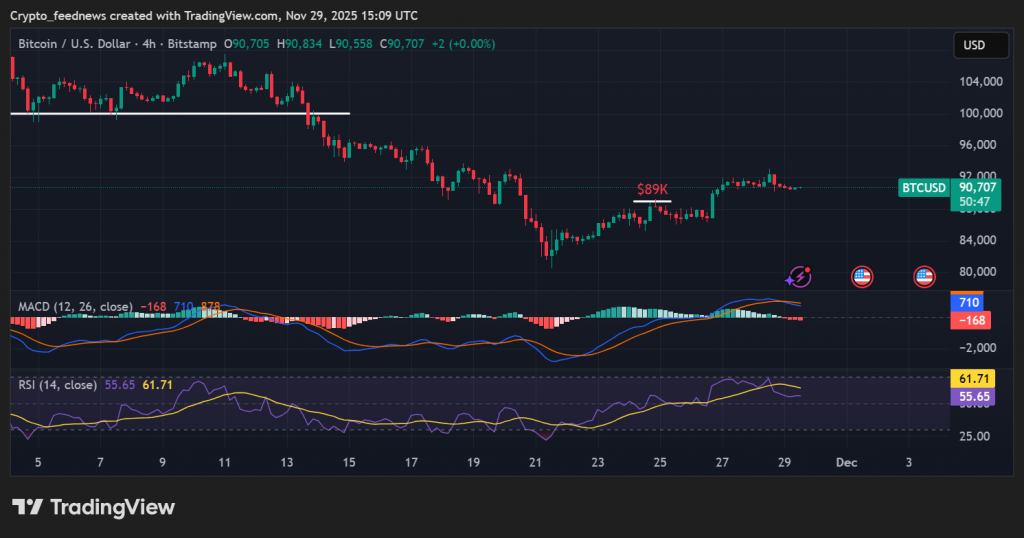Image resolution: width=1024 pixels, height=538 pixels.
Task: Select the red $89K annotation label
Action: coord(652,189)
